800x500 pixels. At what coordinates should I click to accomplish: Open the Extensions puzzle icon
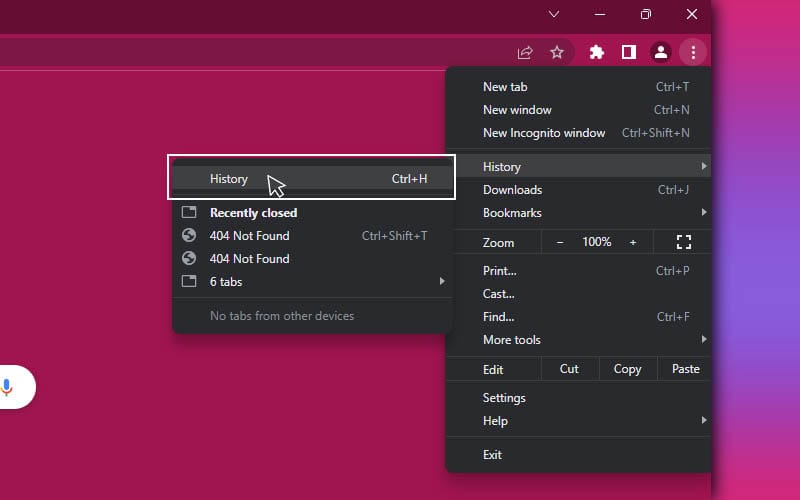coord(597,52)
